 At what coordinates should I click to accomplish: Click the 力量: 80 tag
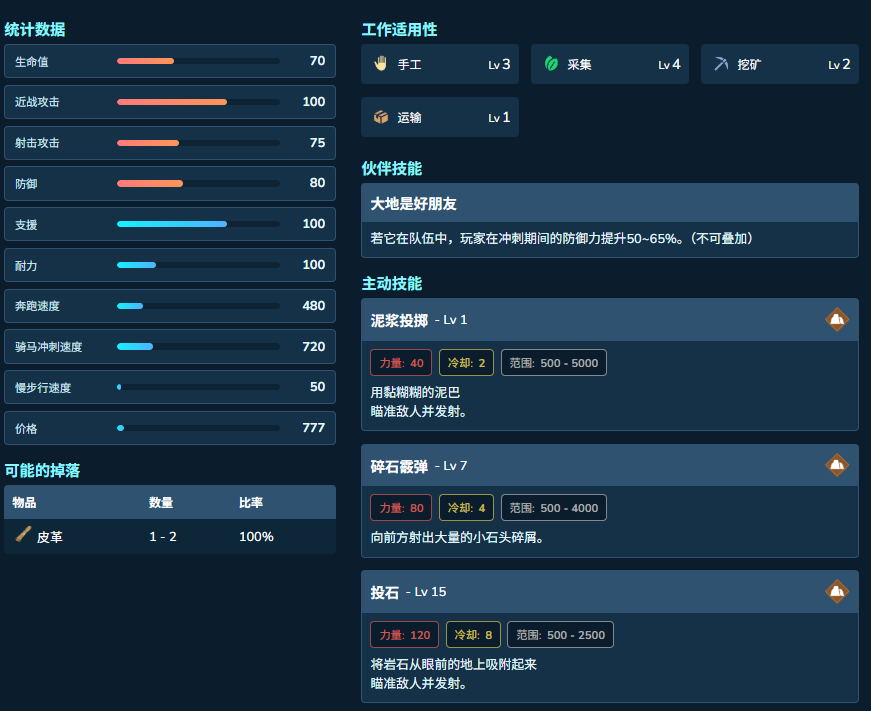(x=401, y=508)
